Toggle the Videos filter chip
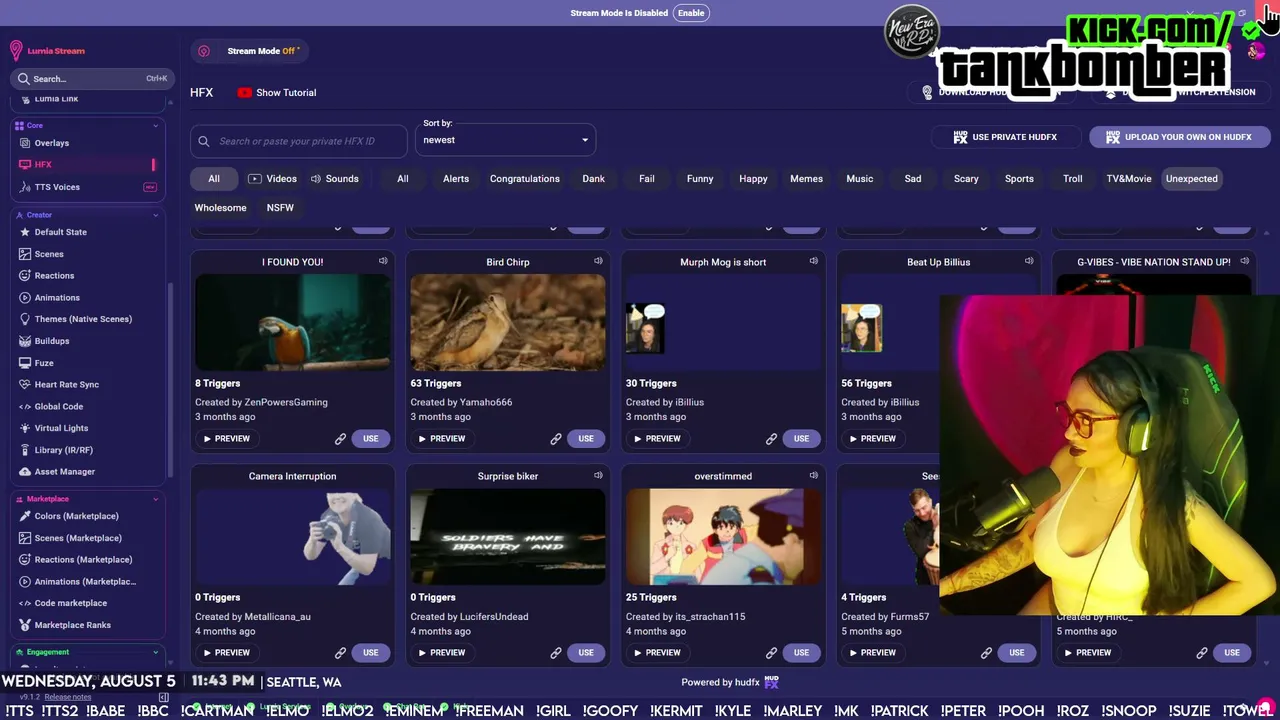1280x720 pixels. pyautogui.click(x=273, y=179)
